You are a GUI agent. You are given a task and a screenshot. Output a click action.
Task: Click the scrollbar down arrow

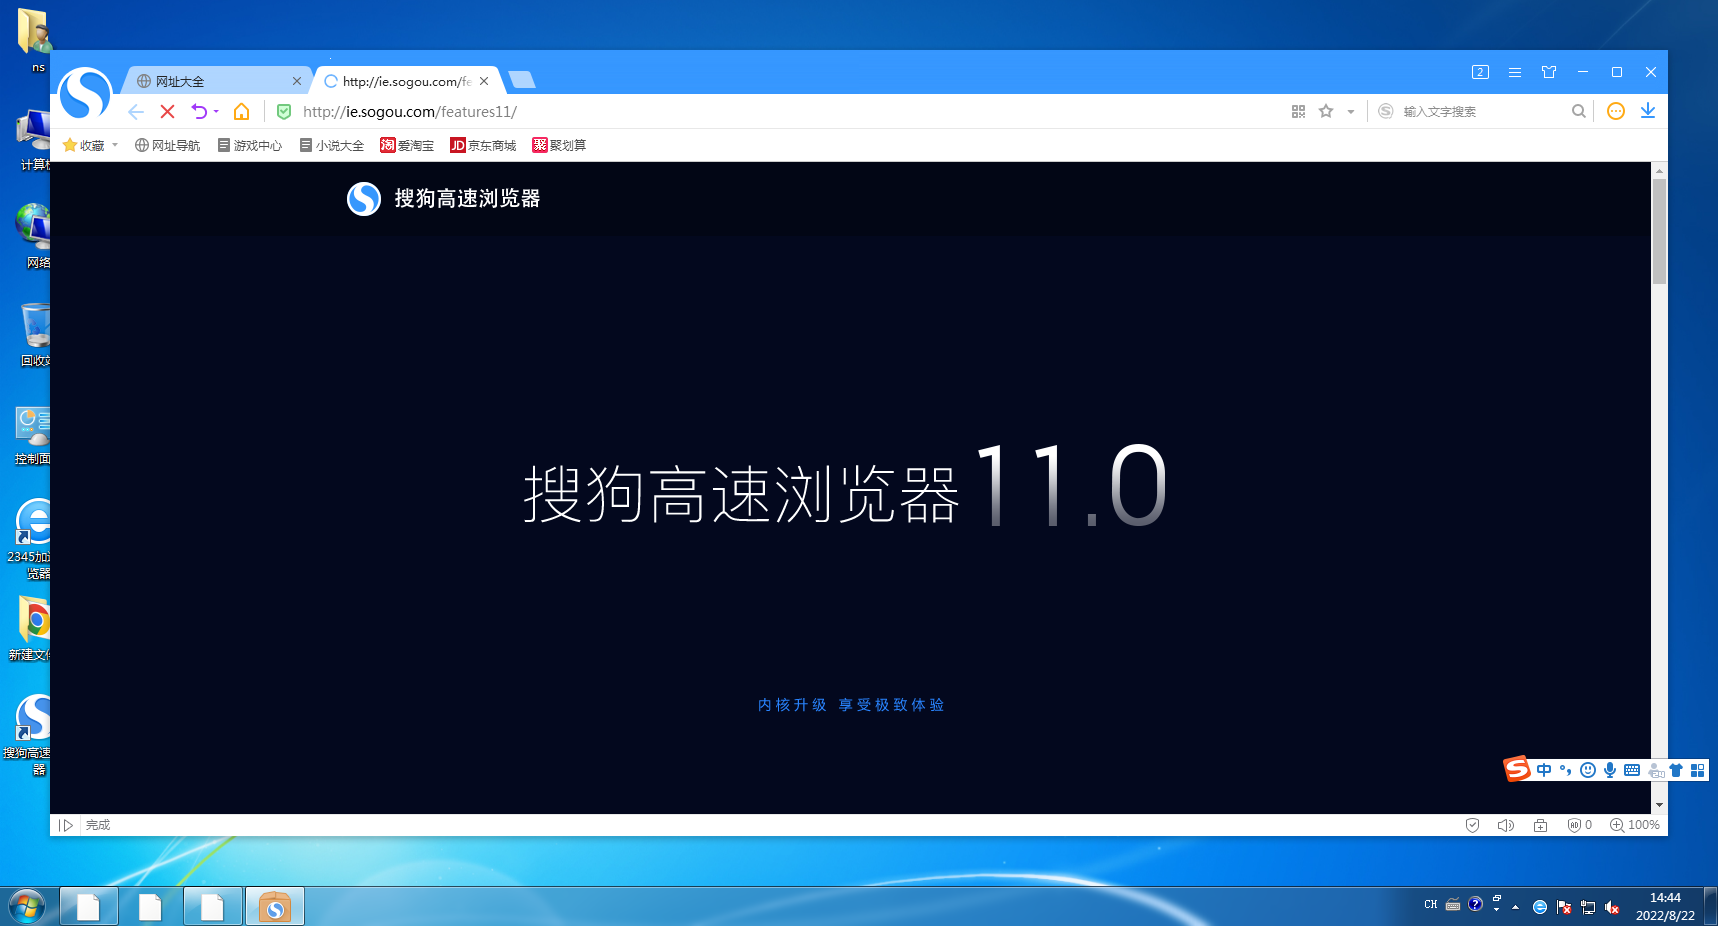[x=1659, y=805]
